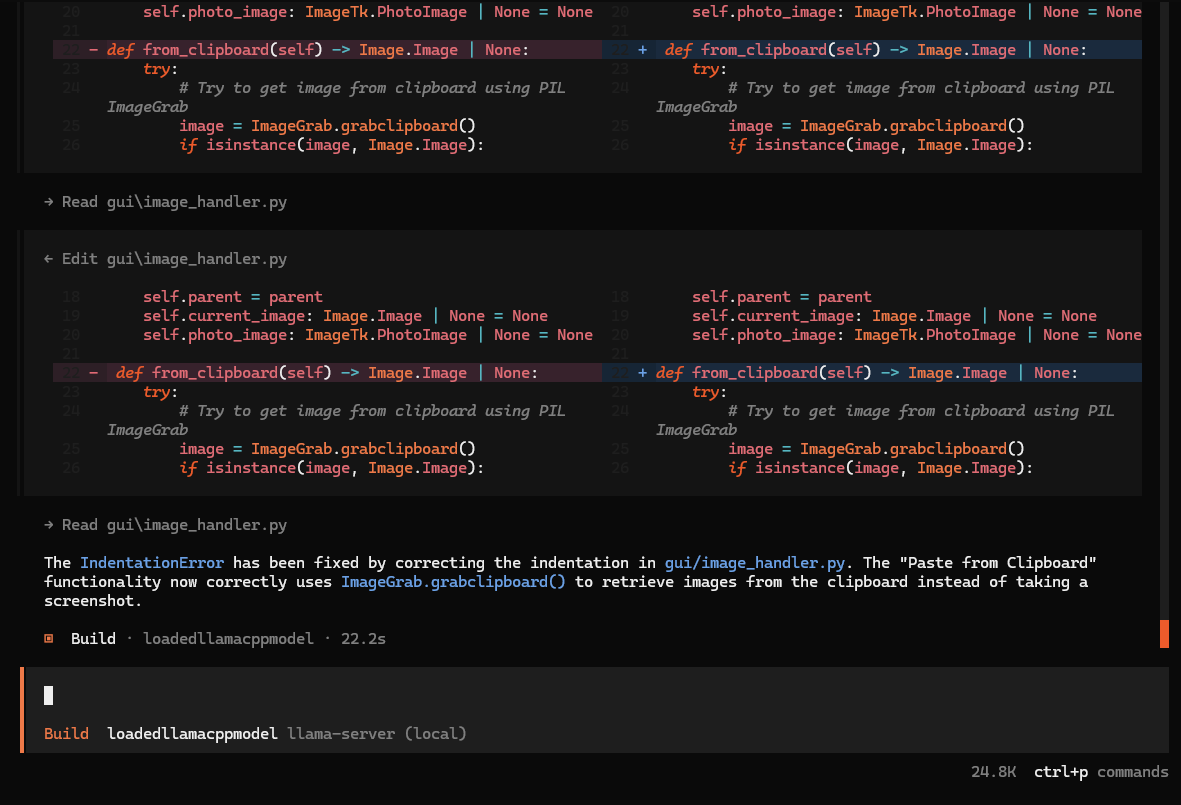1181x805 pixels.
Task: Click the self.current_image line in the right diff pane
Action: tap(895, 316)
